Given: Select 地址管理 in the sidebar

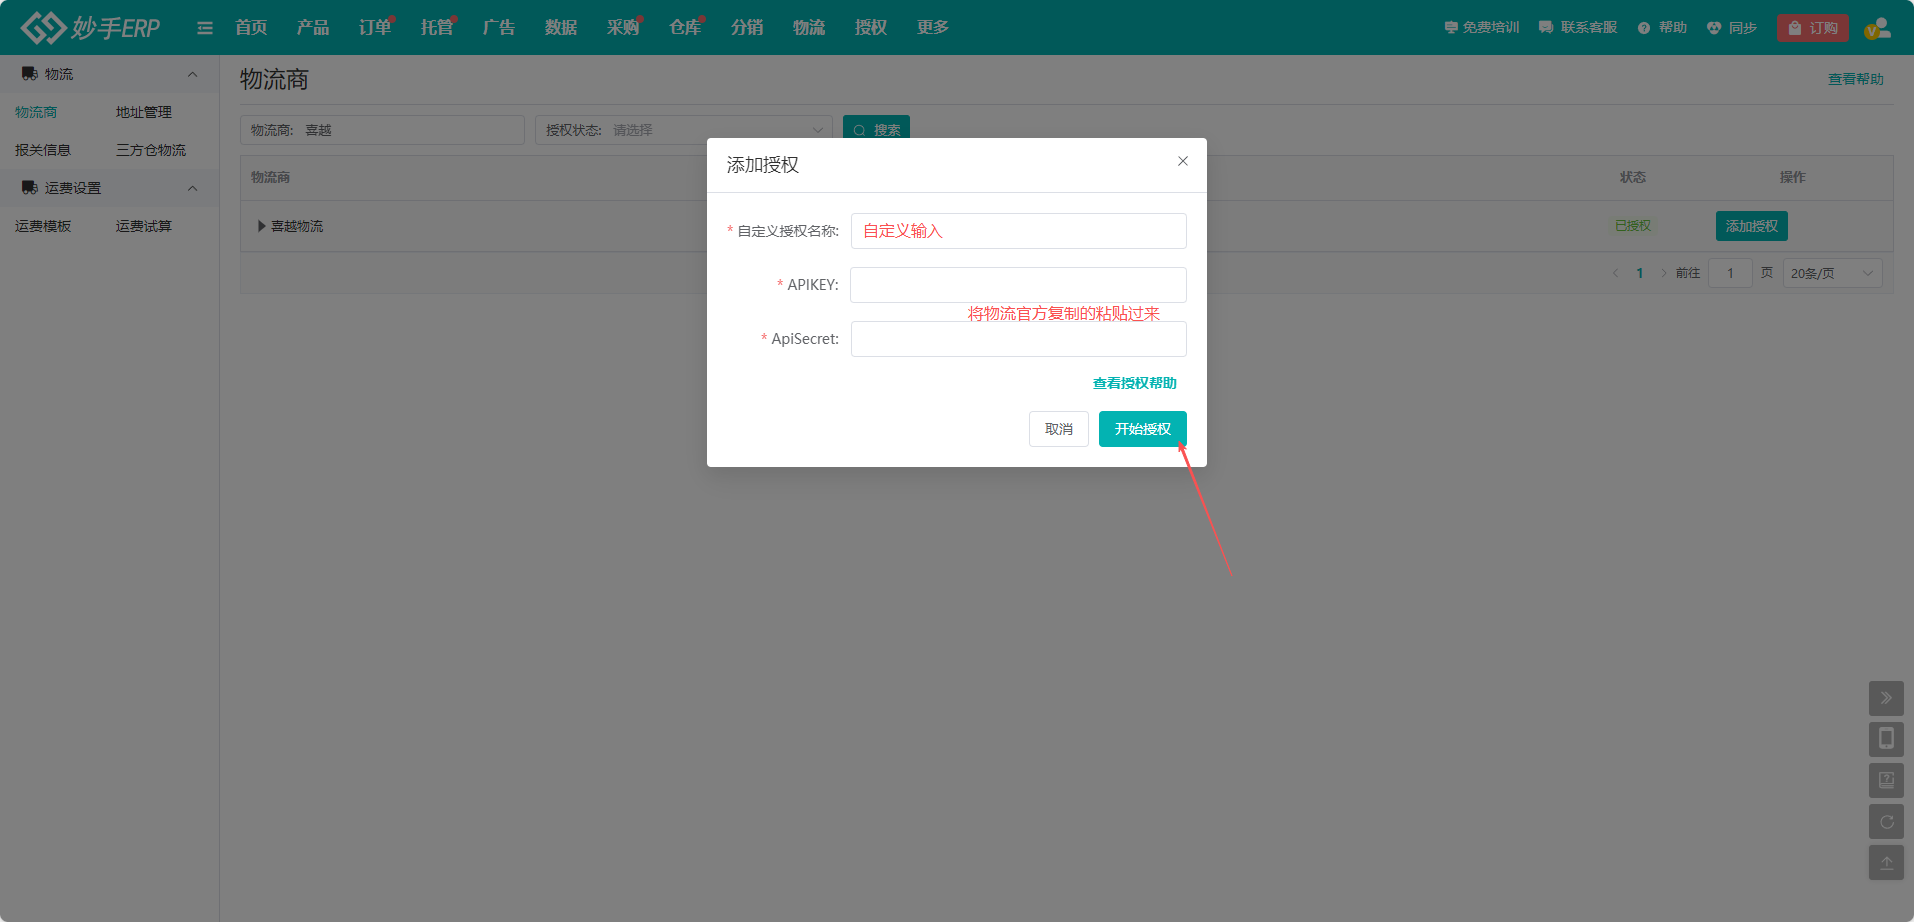Looking at the screenshot, I should pyautogui.click(x=144, y=112).
